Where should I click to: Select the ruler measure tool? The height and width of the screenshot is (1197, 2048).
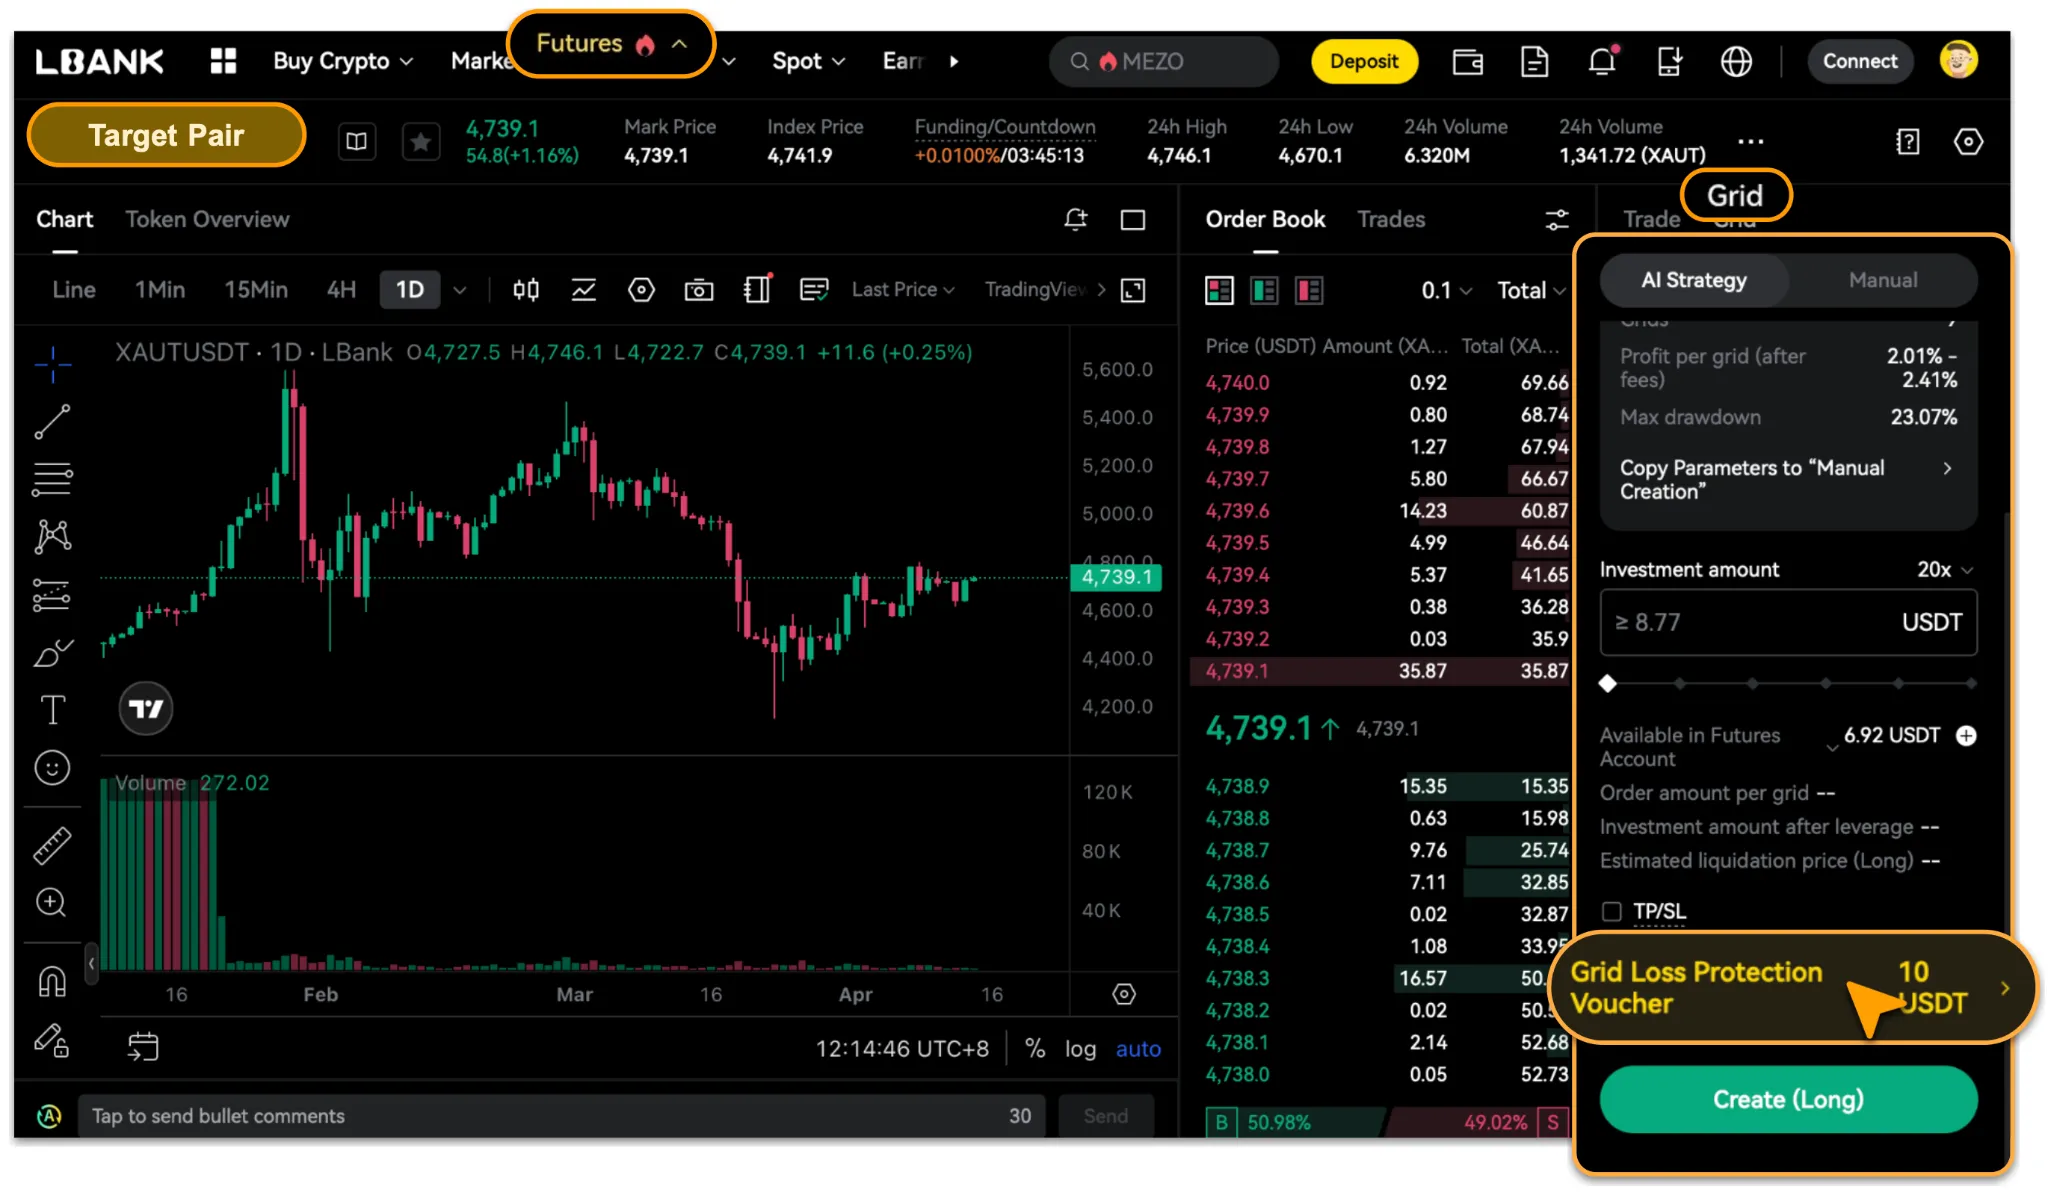click(x=52, y=846)
